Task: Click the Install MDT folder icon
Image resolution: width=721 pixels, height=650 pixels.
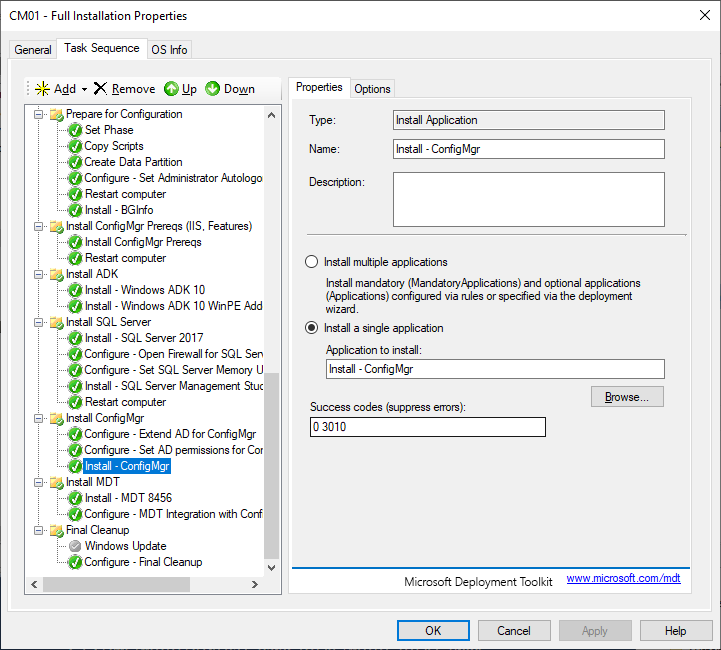Action: [57, 482]
